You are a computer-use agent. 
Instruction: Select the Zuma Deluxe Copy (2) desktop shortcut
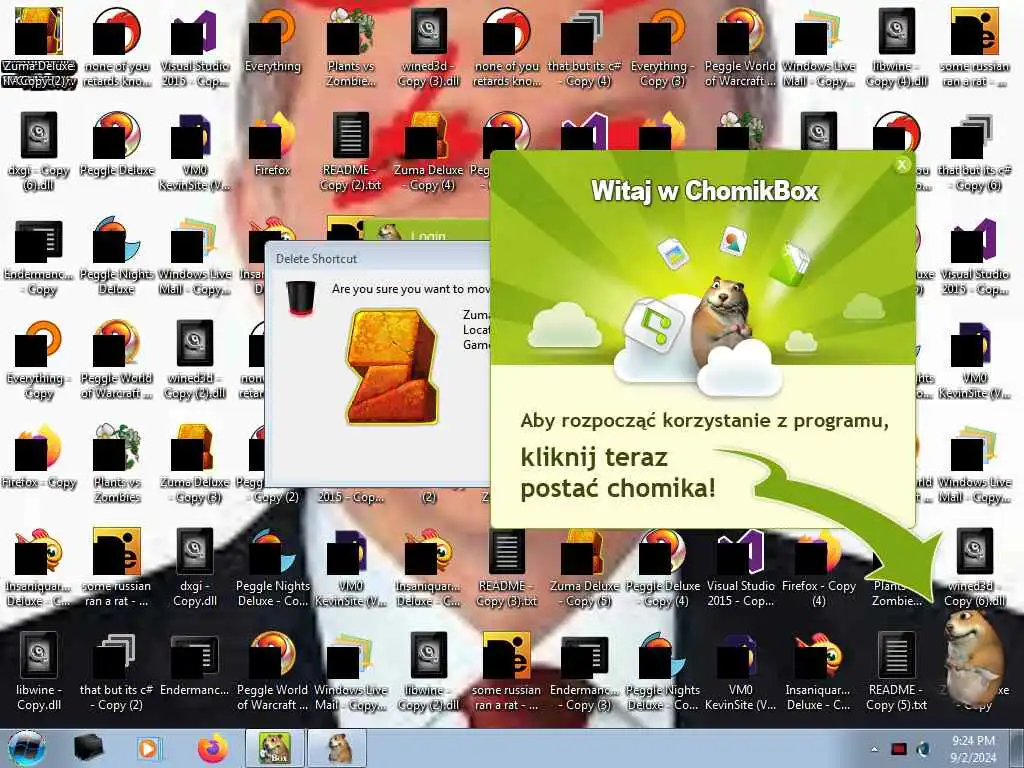click(39, 47)
